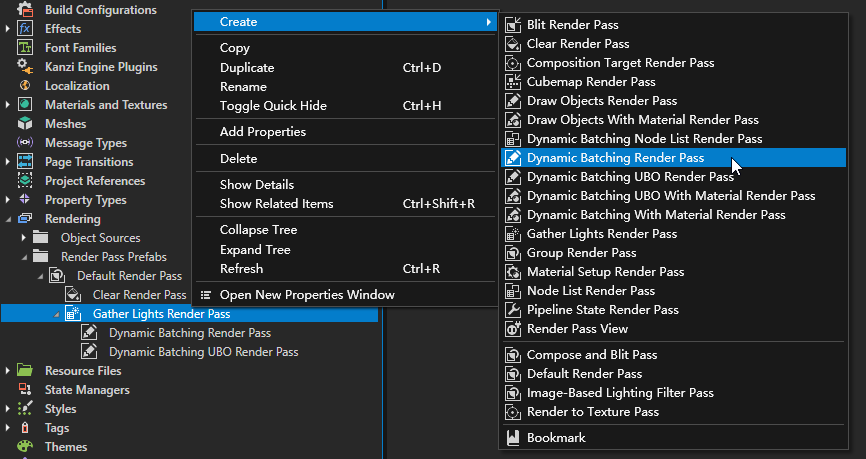Click the Image-Based Lighting Filter Pass icon
866x459 pixels.
(513, 393)
